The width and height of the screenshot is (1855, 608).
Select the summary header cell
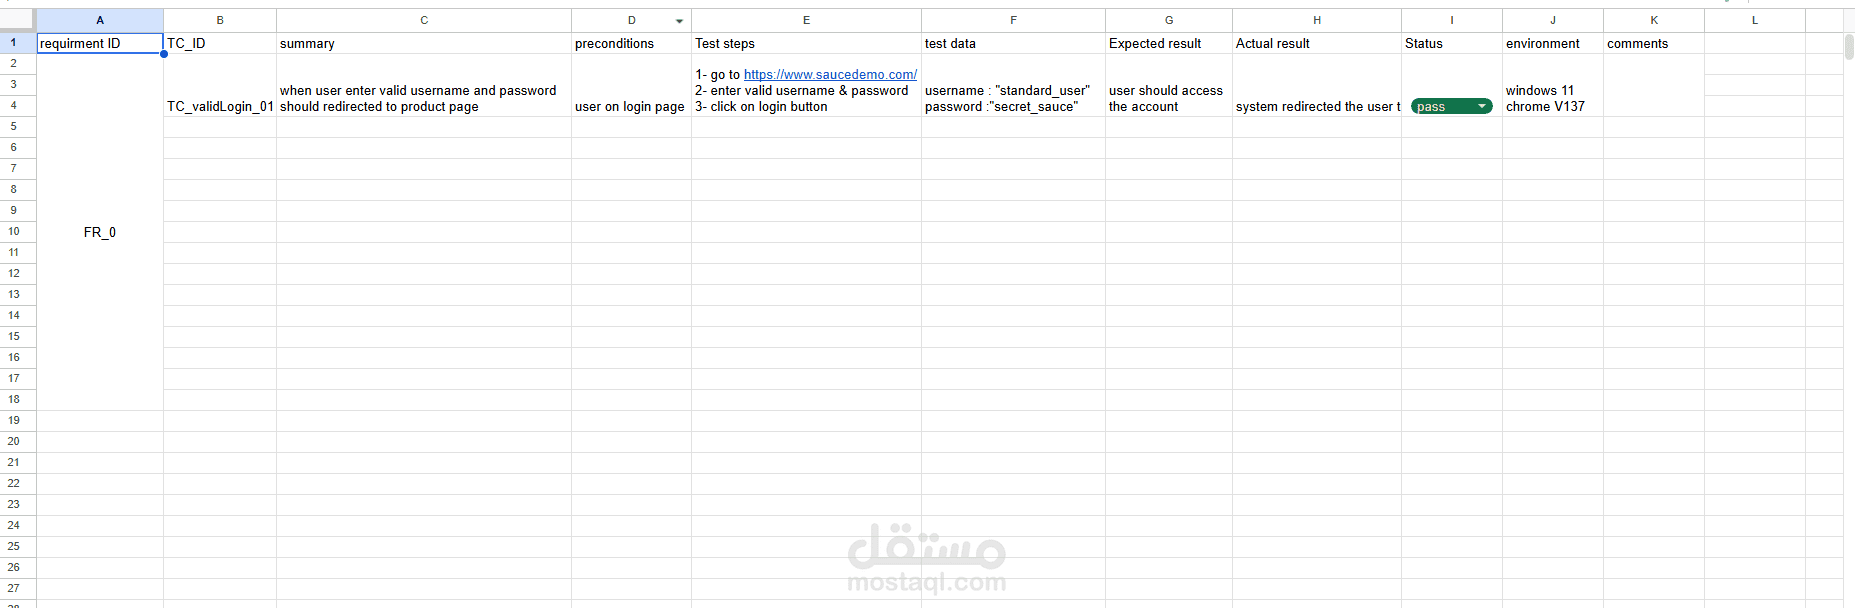(424, 43)
